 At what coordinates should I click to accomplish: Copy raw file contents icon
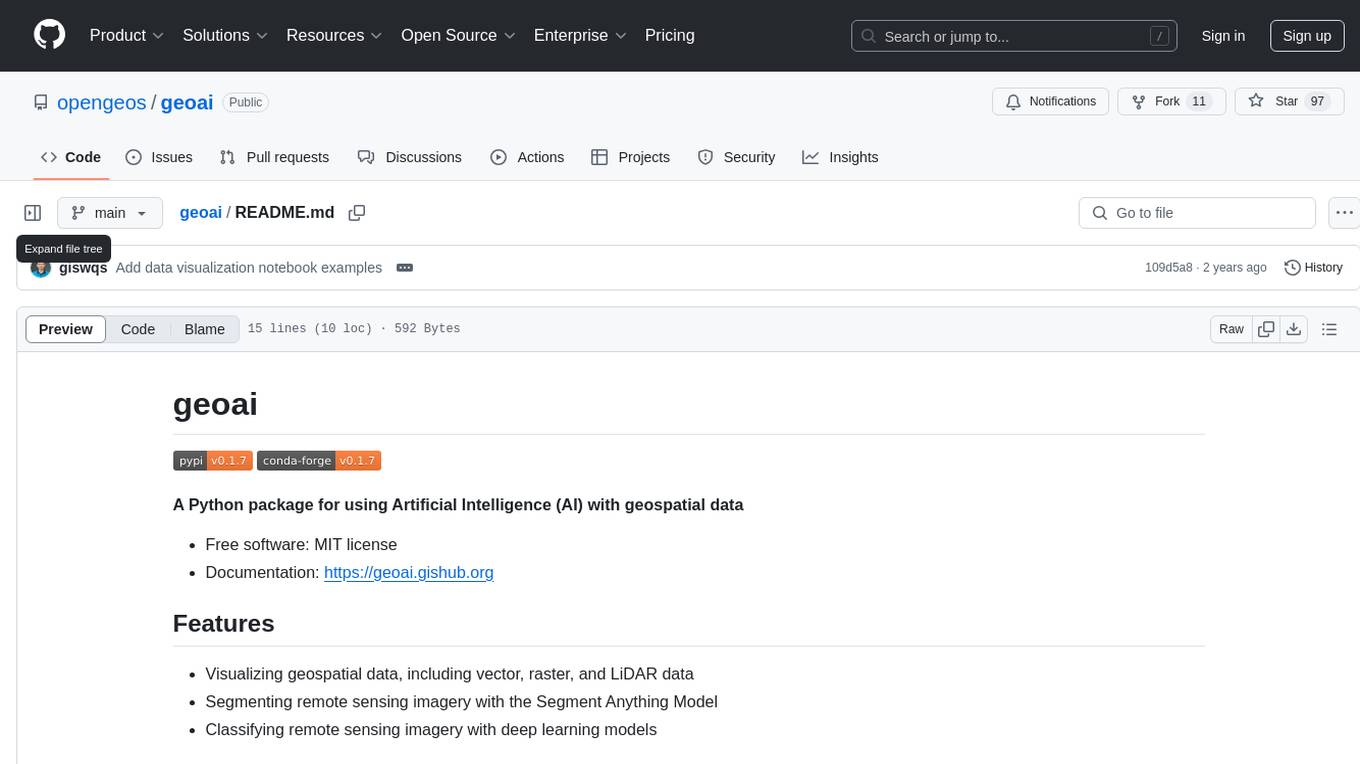(1267, 329)
